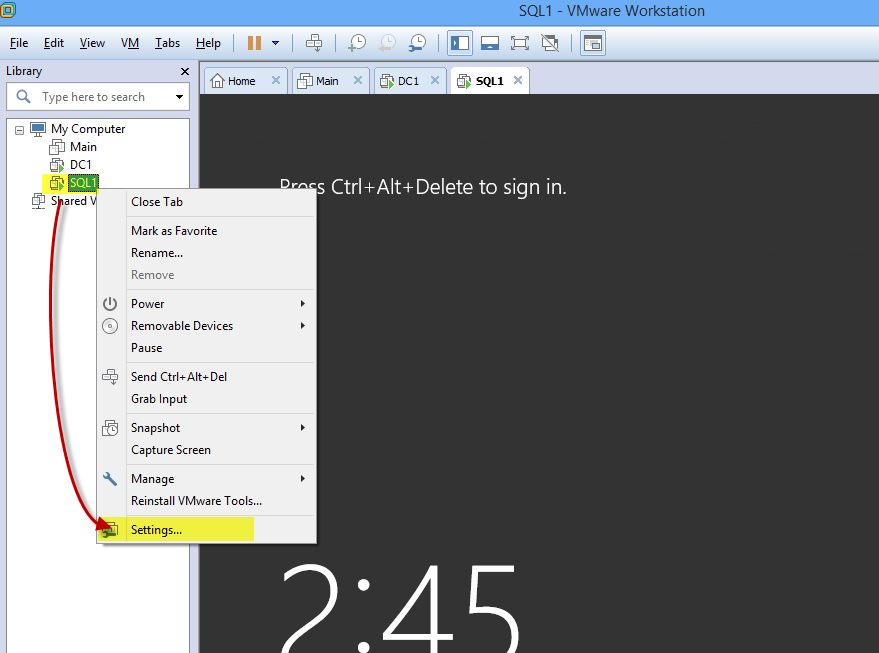Click the library search magnifier icon
879x653 pixels.
pyautogui.click(x=23, y=96)
